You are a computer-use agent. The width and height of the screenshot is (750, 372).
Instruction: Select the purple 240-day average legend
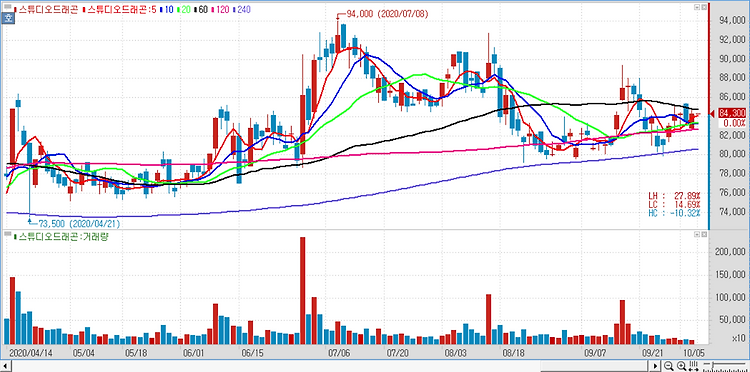point(242,10)
